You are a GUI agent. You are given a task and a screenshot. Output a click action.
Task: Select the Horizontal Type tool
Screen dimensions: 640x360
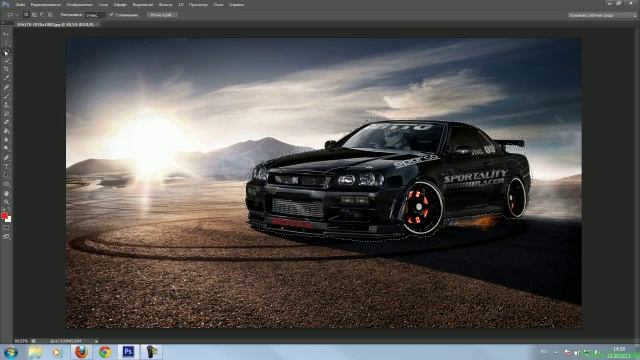6,166
